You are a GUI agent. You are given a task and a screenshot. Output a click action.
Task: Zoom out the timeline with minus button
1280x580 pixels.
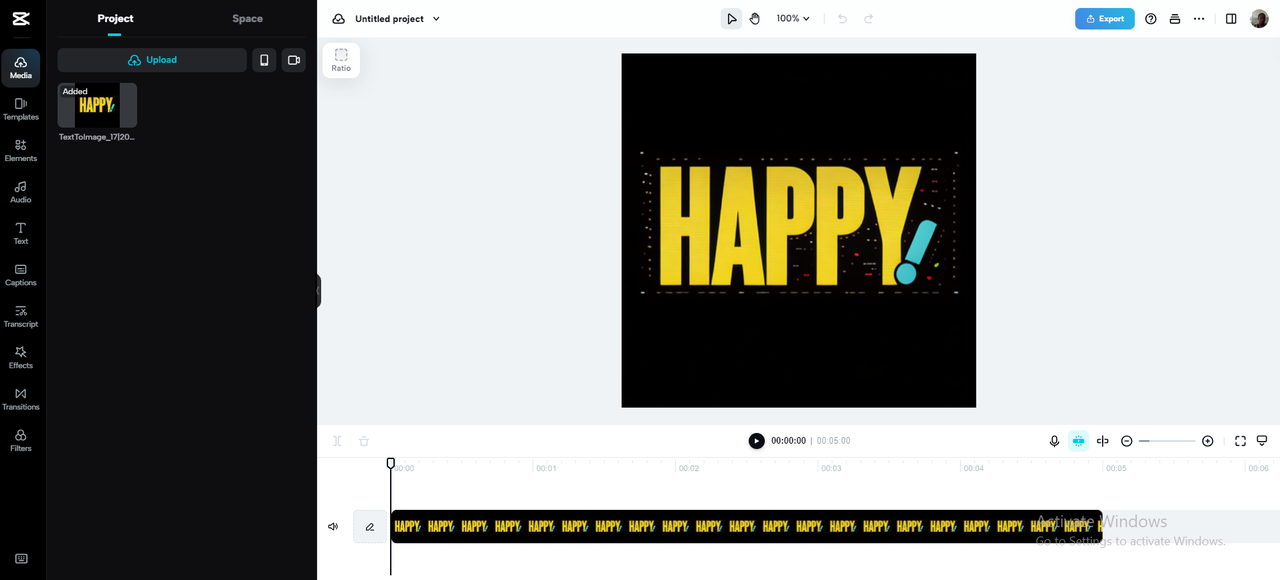pyautogui.click(x=1127, y=441)
